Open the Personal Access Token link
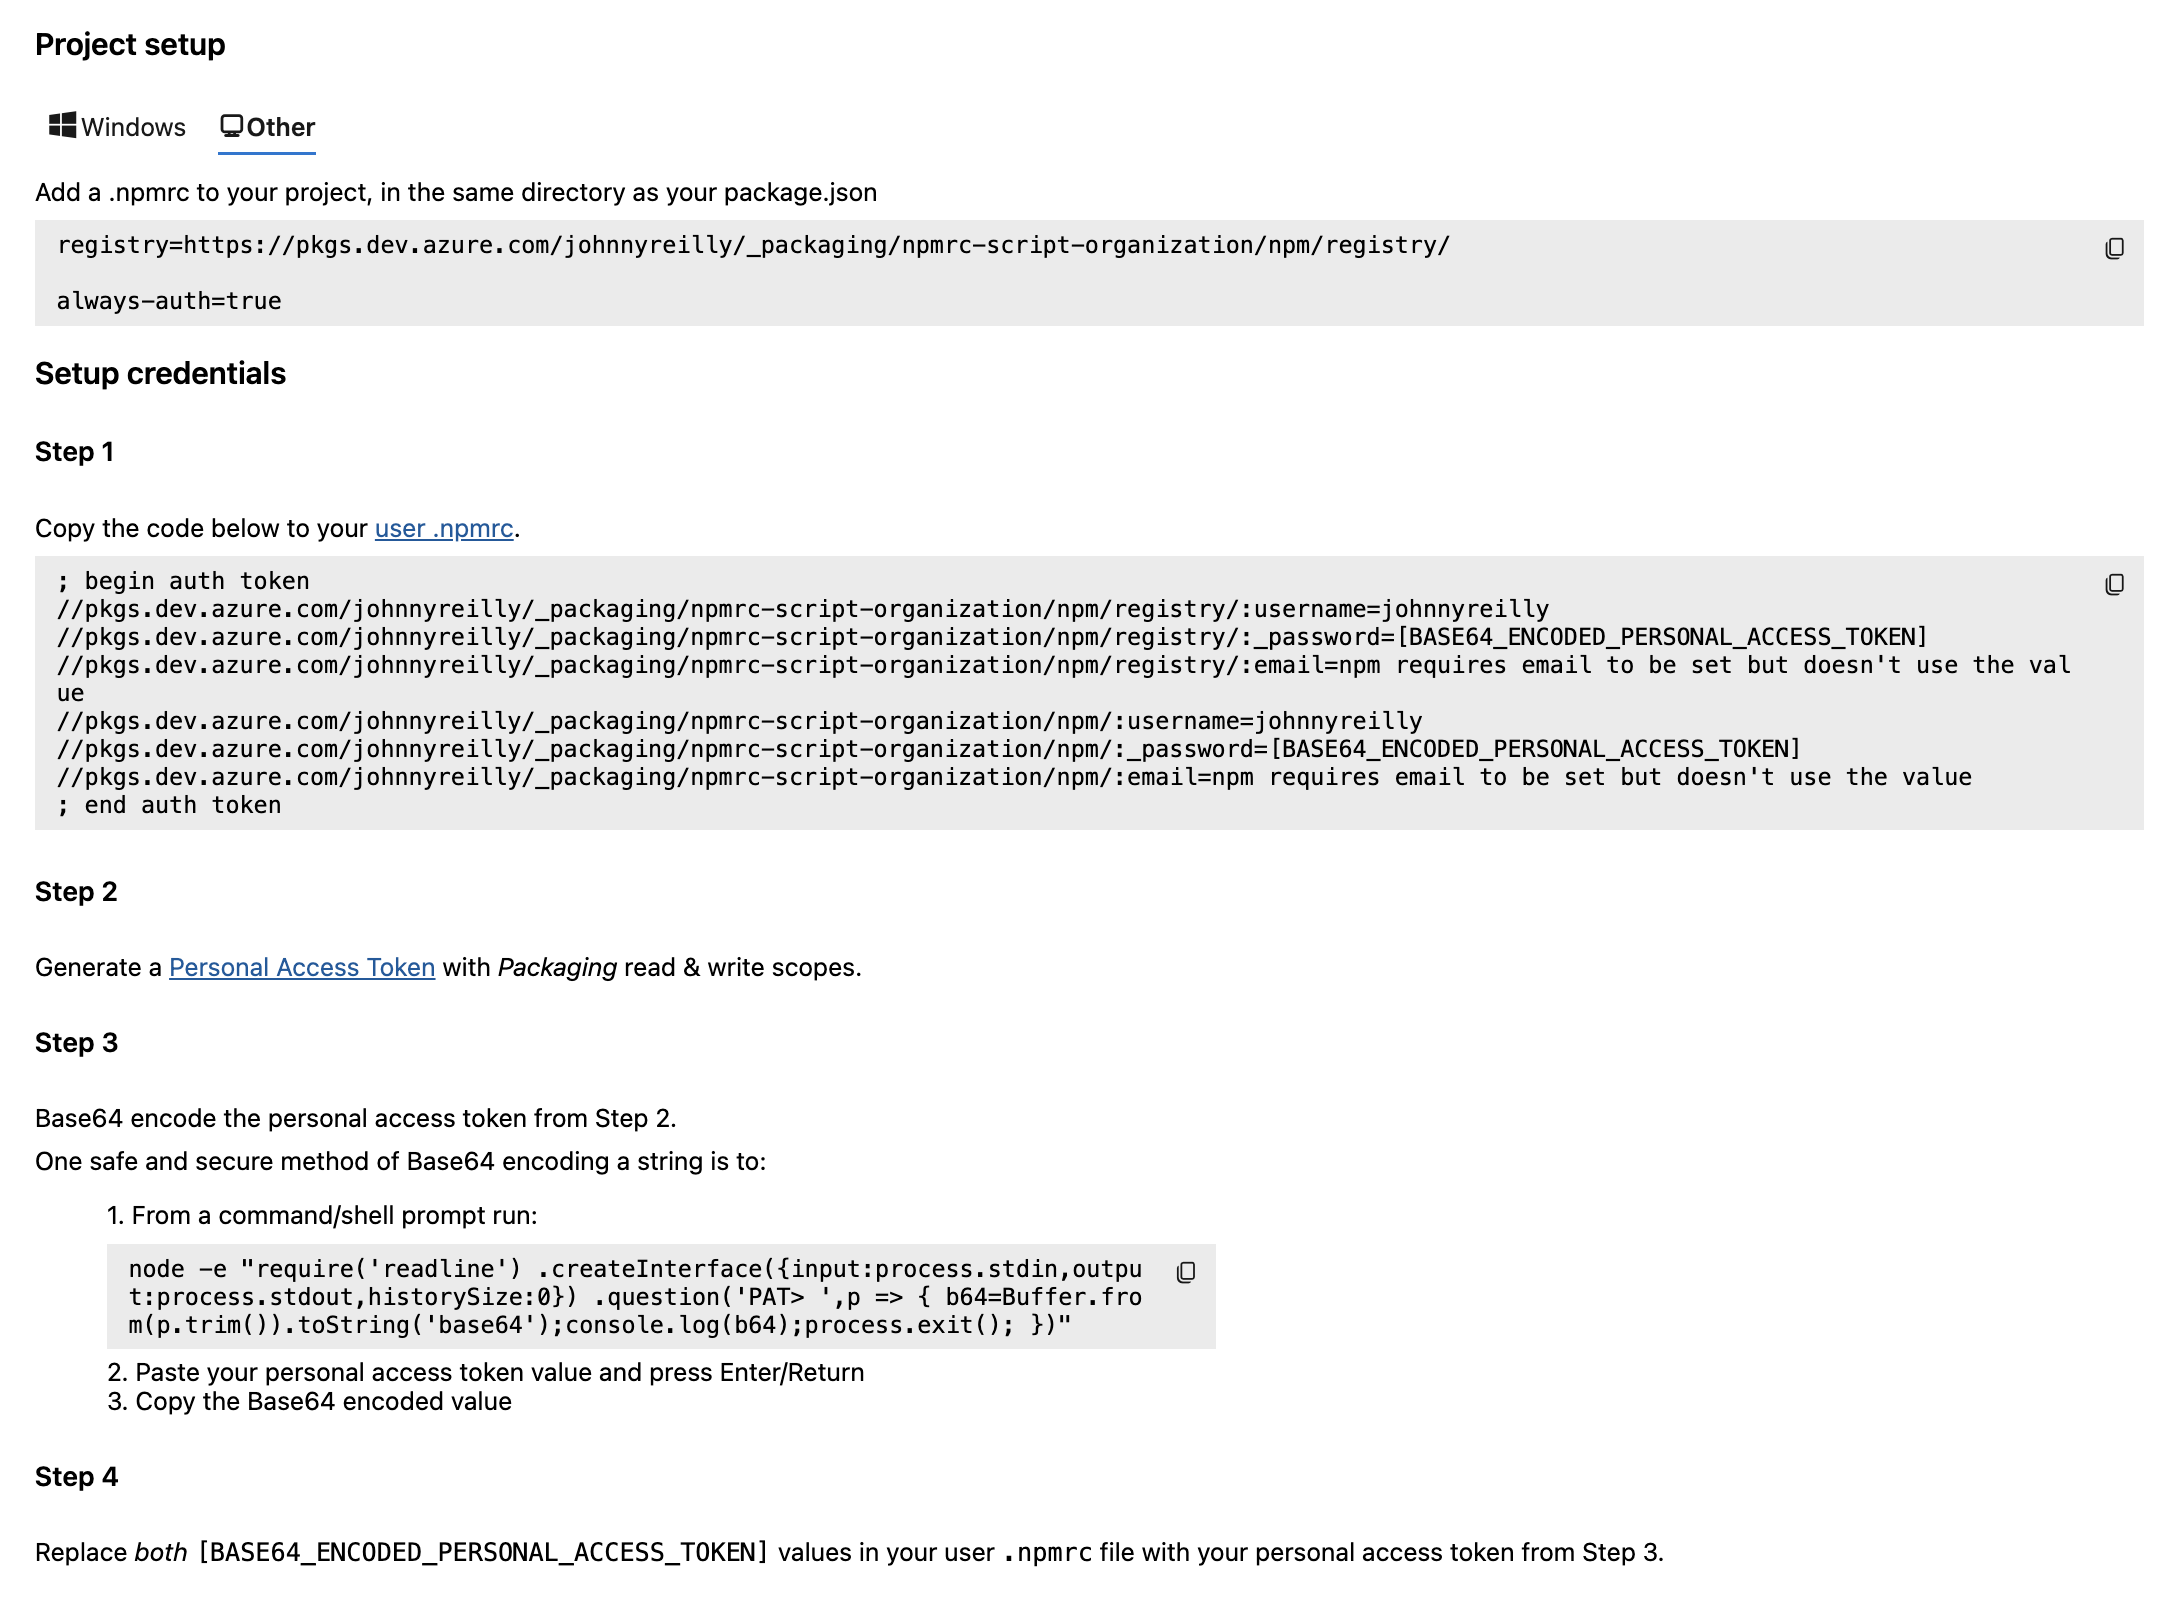Viewport: 2168px width, 1606px height. tap(302, 967)
